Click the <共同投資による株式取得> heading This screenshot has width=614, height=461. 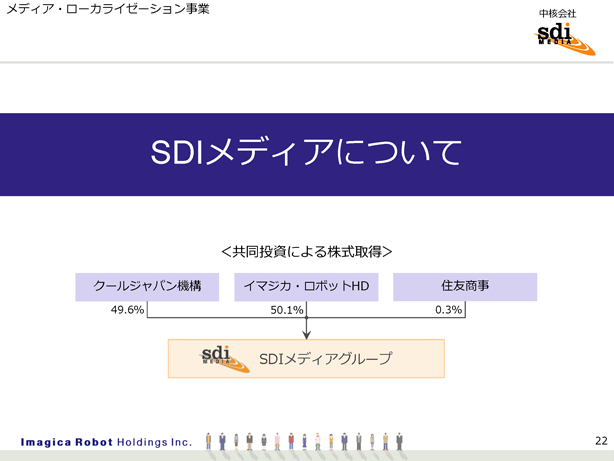(307, 251)
